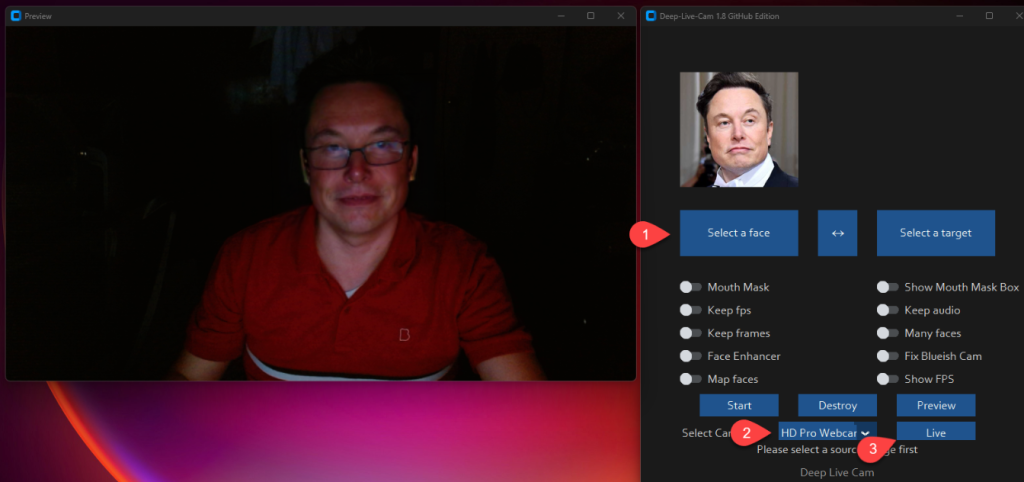Enable the Mouth Mask switch
The height and width of the screenshot is (482, 1024).
(690, 287)
